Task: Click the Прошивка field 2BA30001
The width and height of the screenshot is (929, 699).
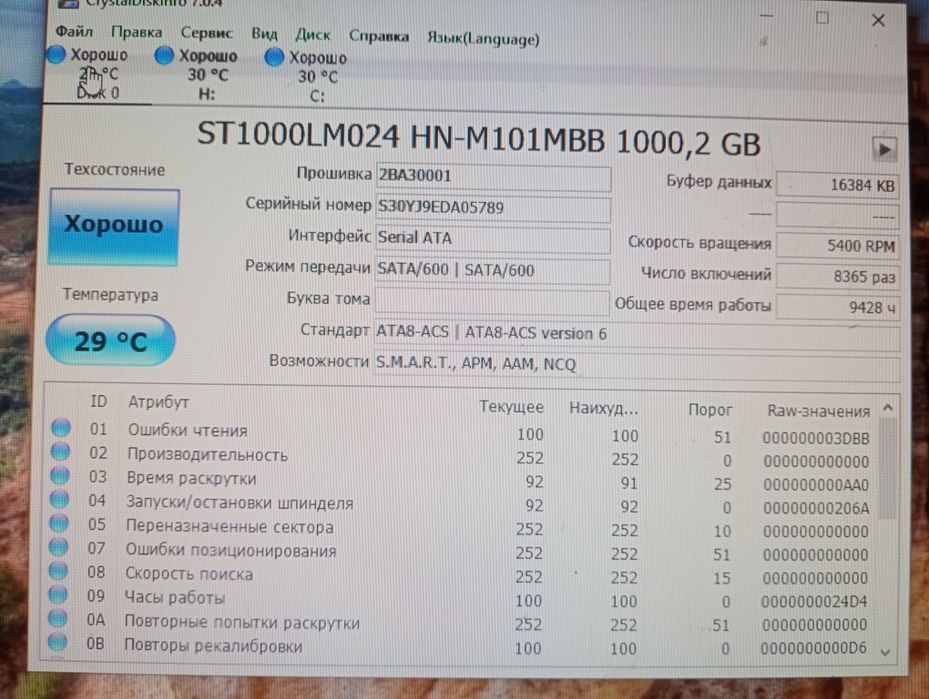Action: 493,177
